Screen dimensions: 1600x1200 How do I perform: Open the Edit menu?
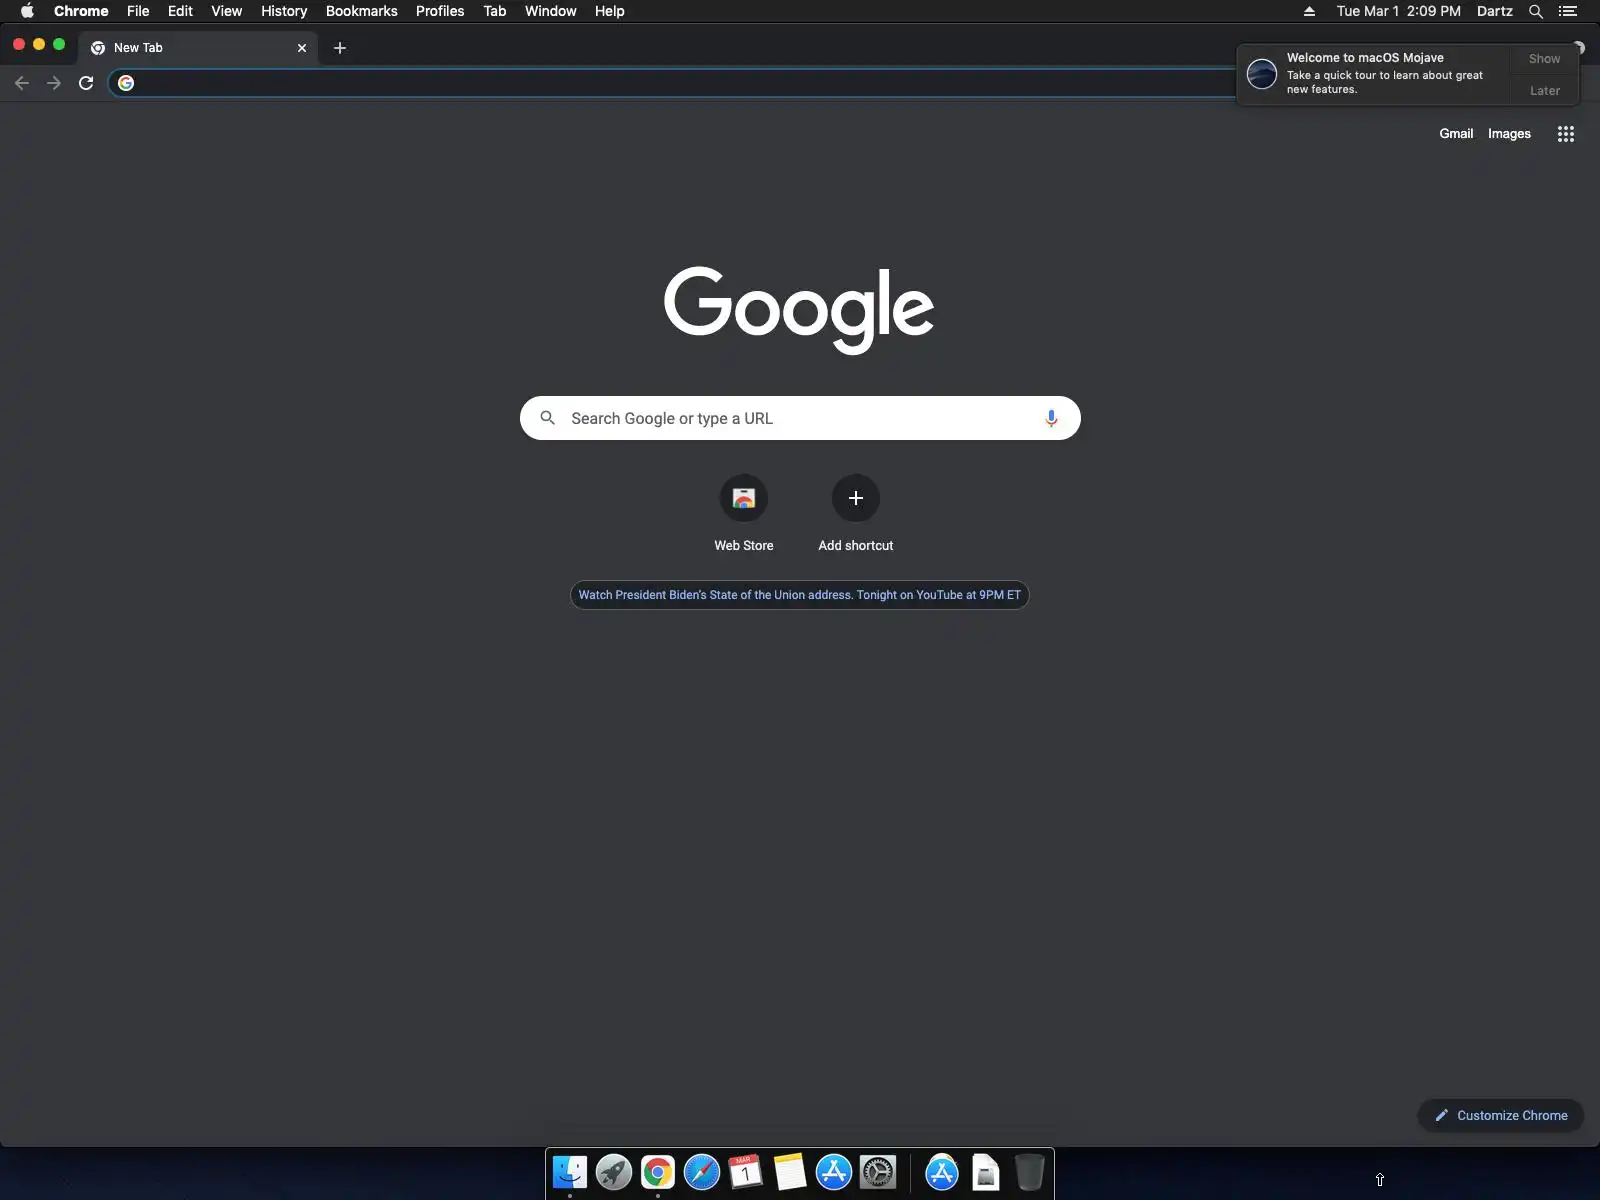[x=180, y=11]
